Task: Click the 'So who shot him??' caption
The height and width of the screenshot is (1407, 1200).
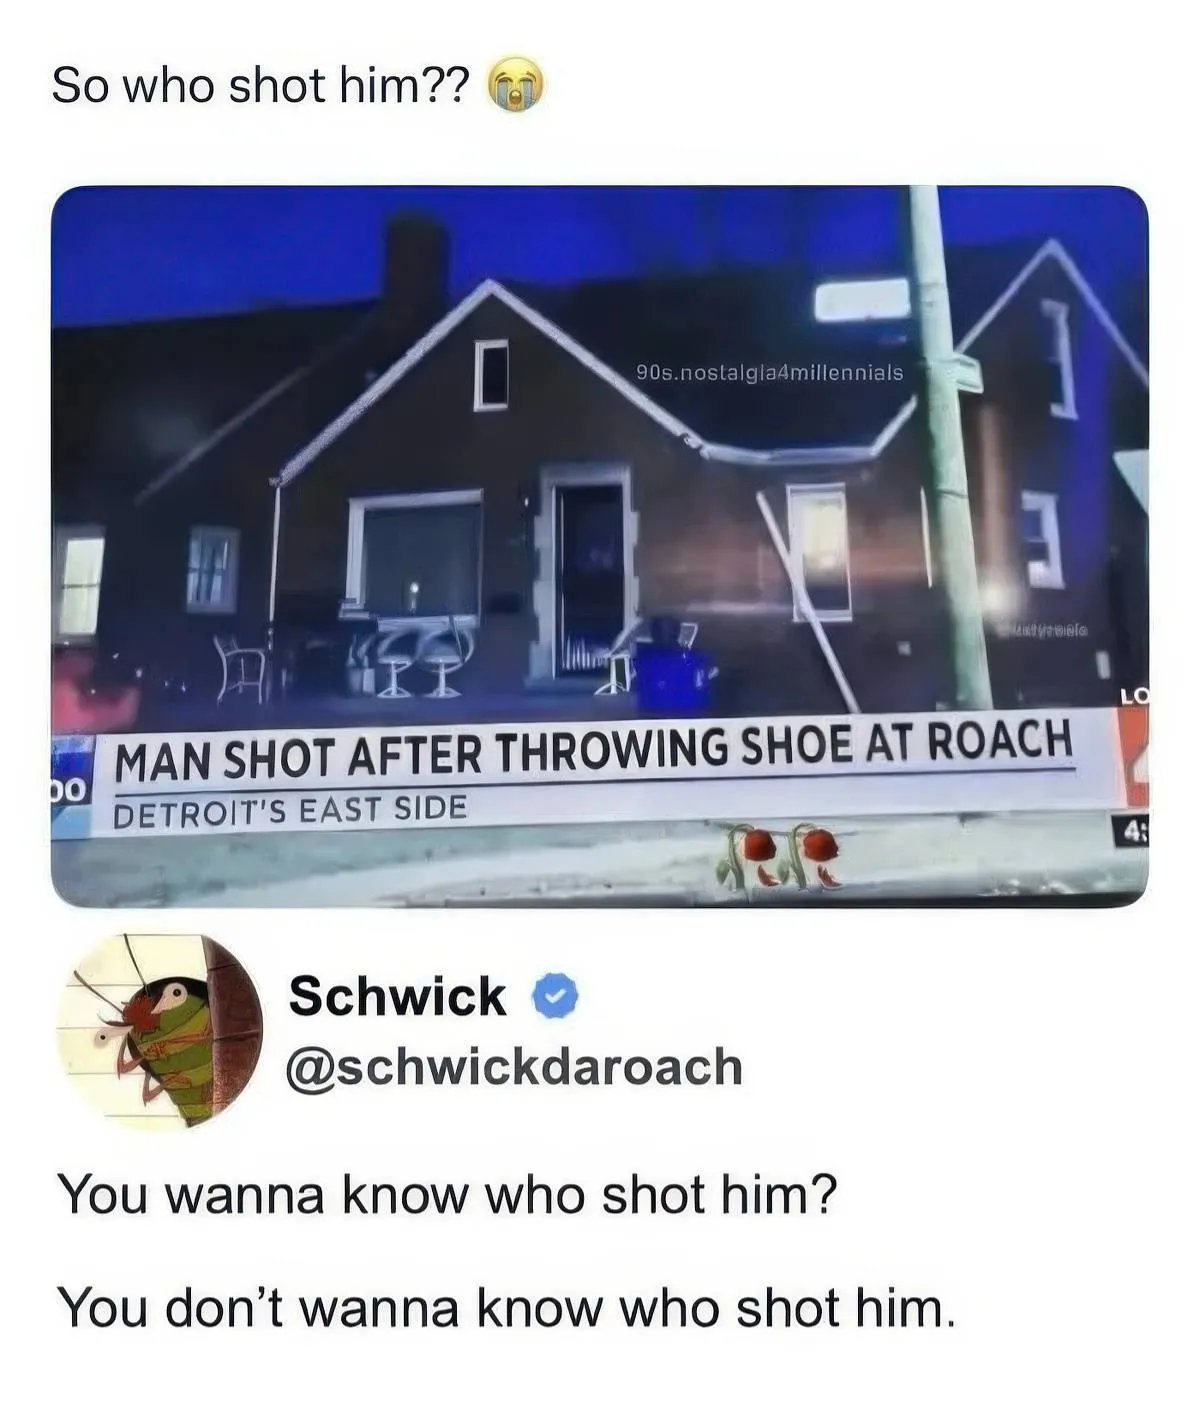Action: [x=259, y=85]
